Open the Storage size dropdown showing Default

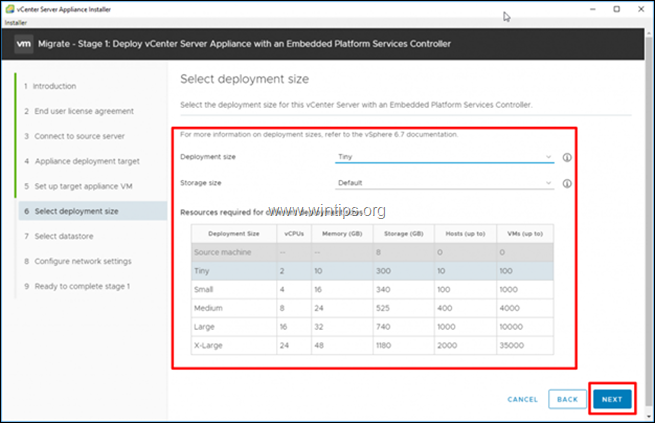point(444,183)
